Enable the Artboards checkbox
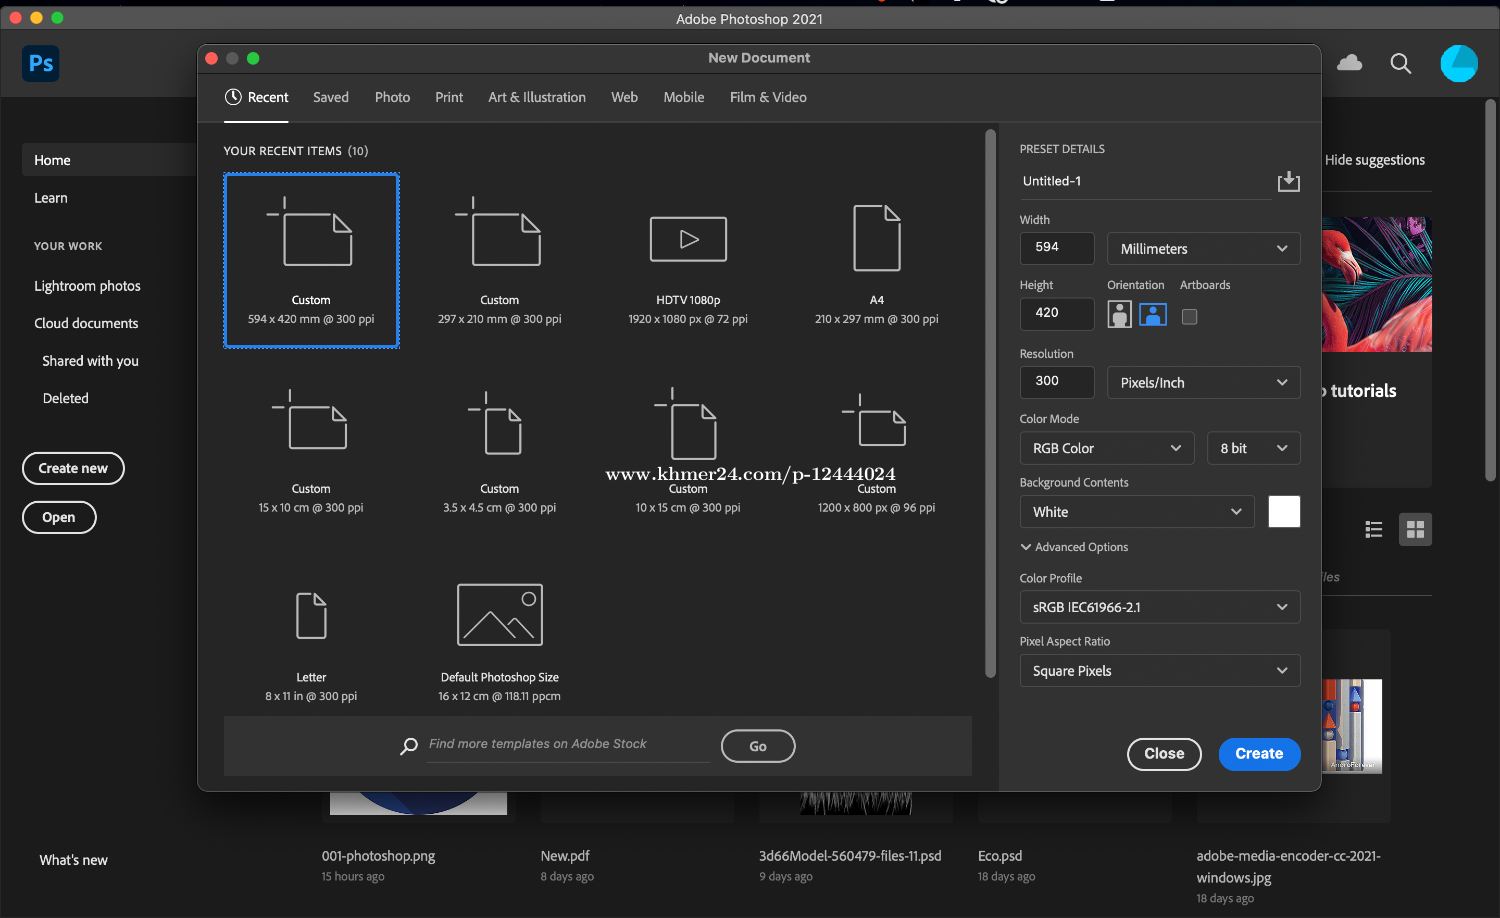 click(1188, 315)
